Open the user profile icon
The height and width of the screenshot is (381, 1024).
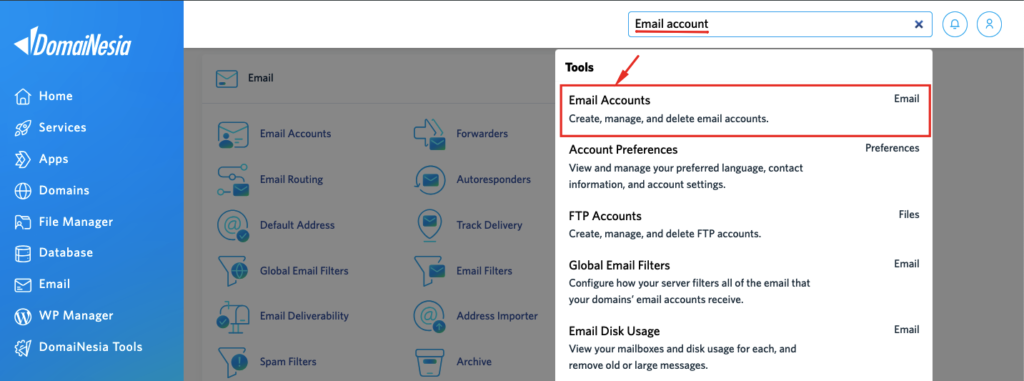[x=989, y=24]
